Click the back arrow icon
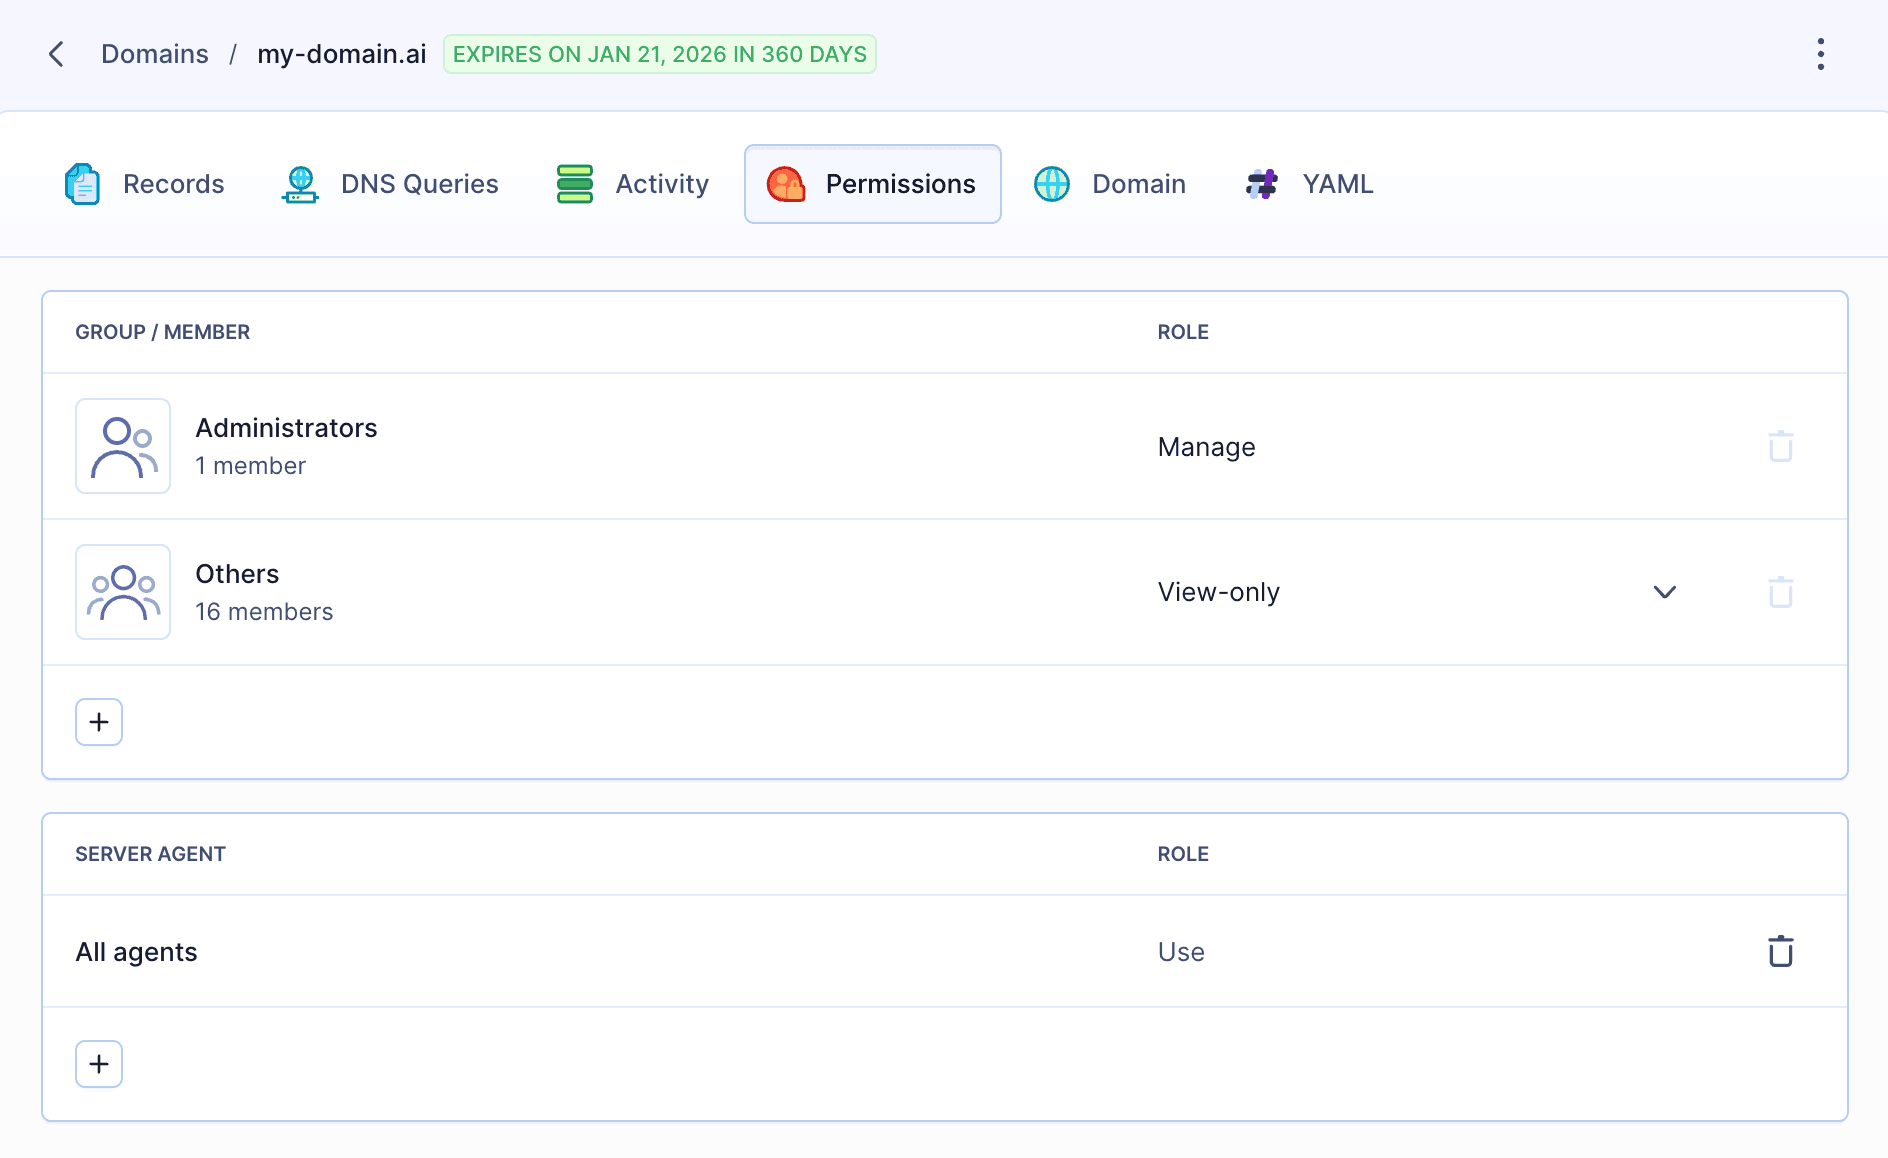This screenshot has height=1158, width=1888. coord(57,54)
